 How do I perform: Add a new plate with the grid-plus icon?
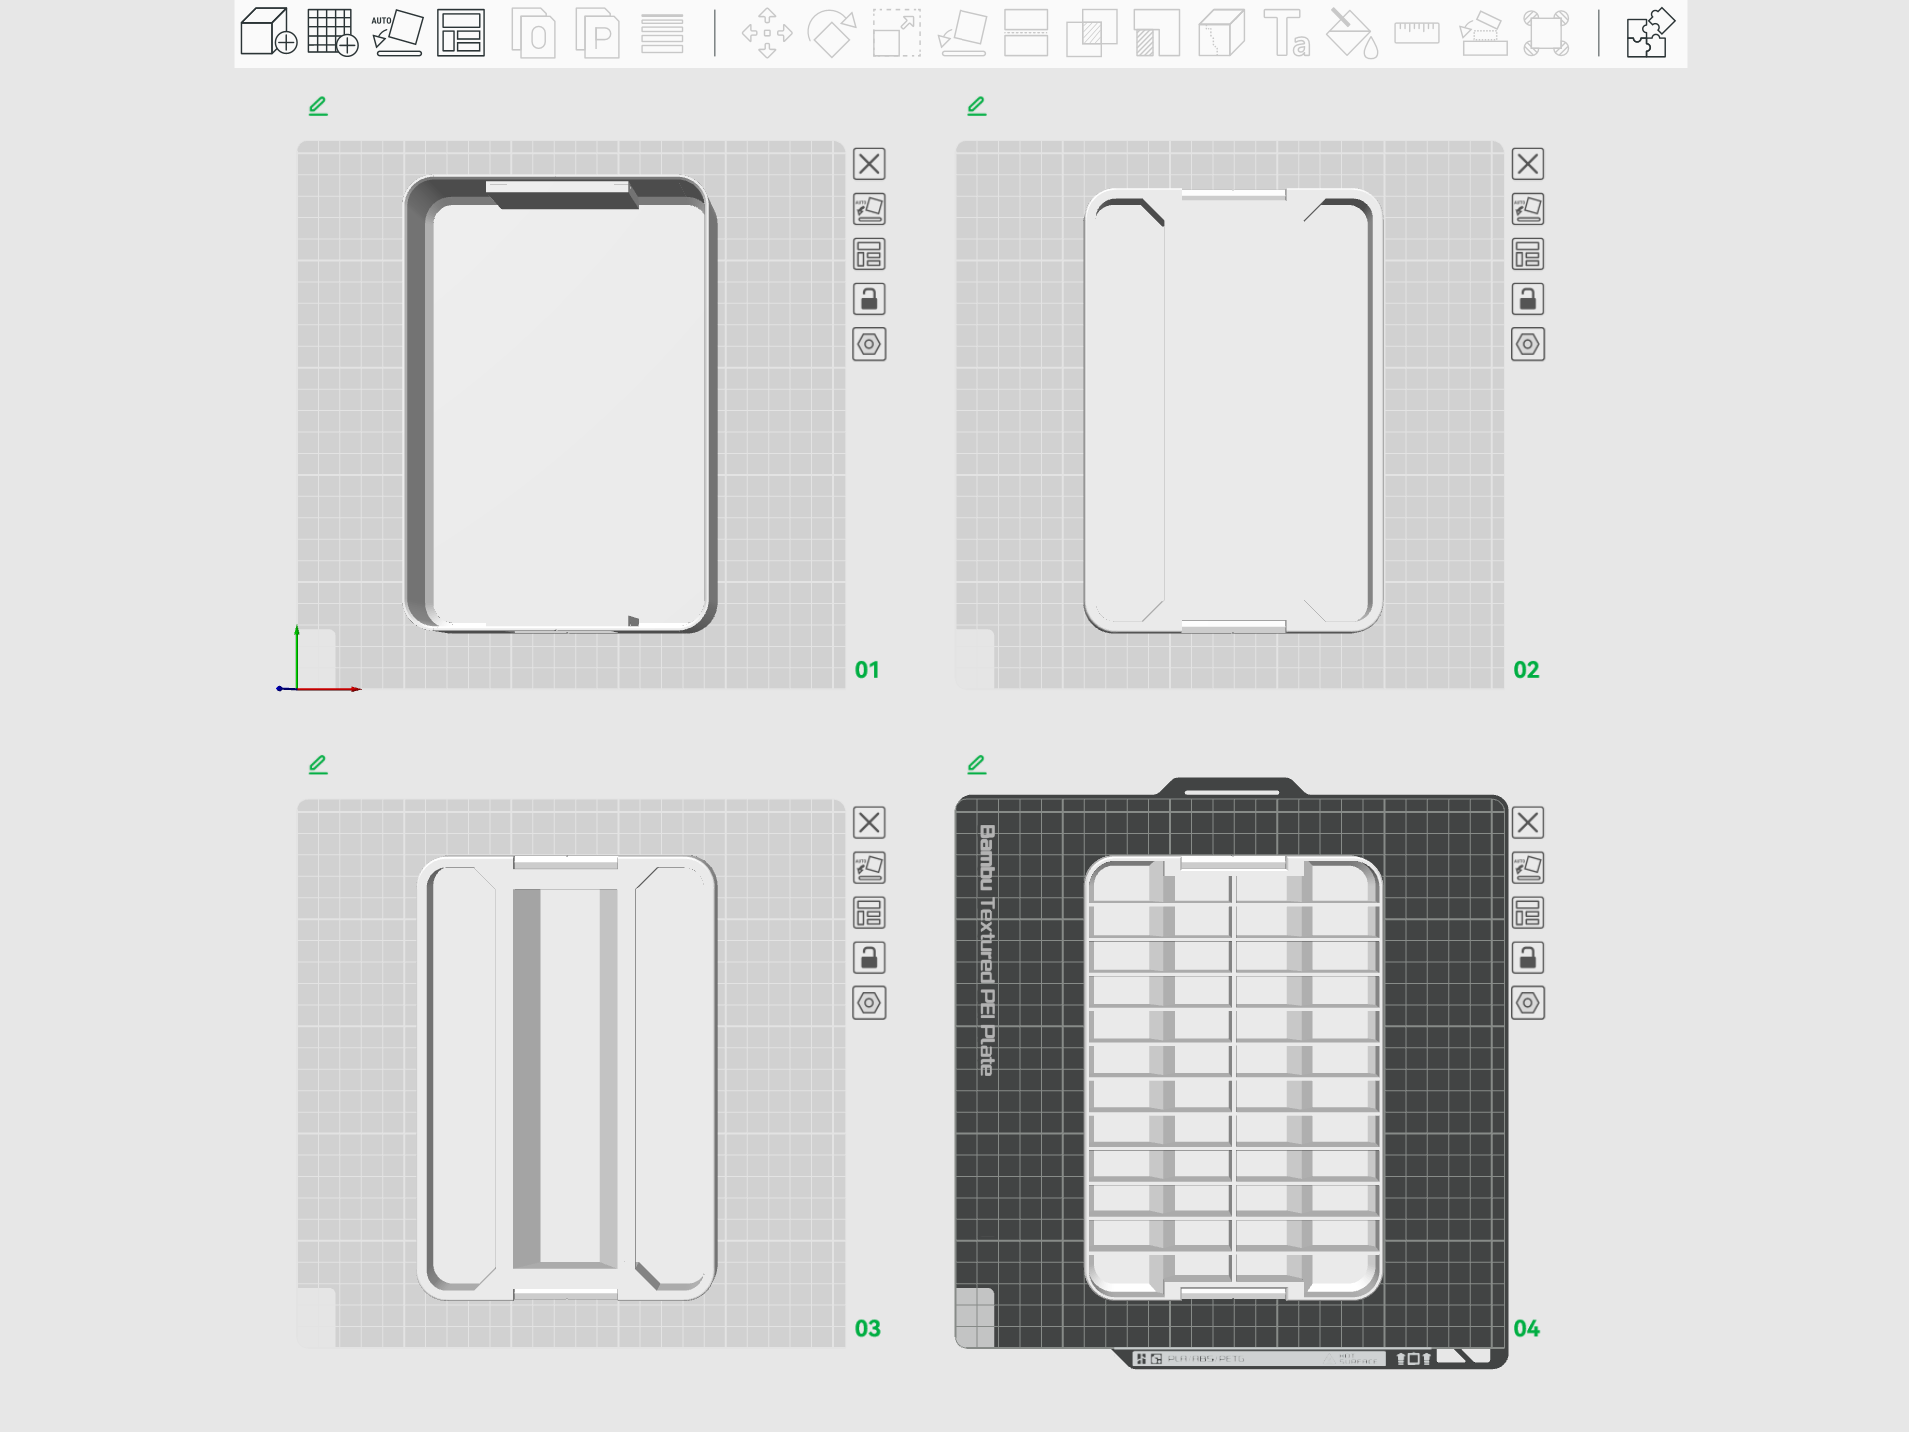tap(333, 32)
